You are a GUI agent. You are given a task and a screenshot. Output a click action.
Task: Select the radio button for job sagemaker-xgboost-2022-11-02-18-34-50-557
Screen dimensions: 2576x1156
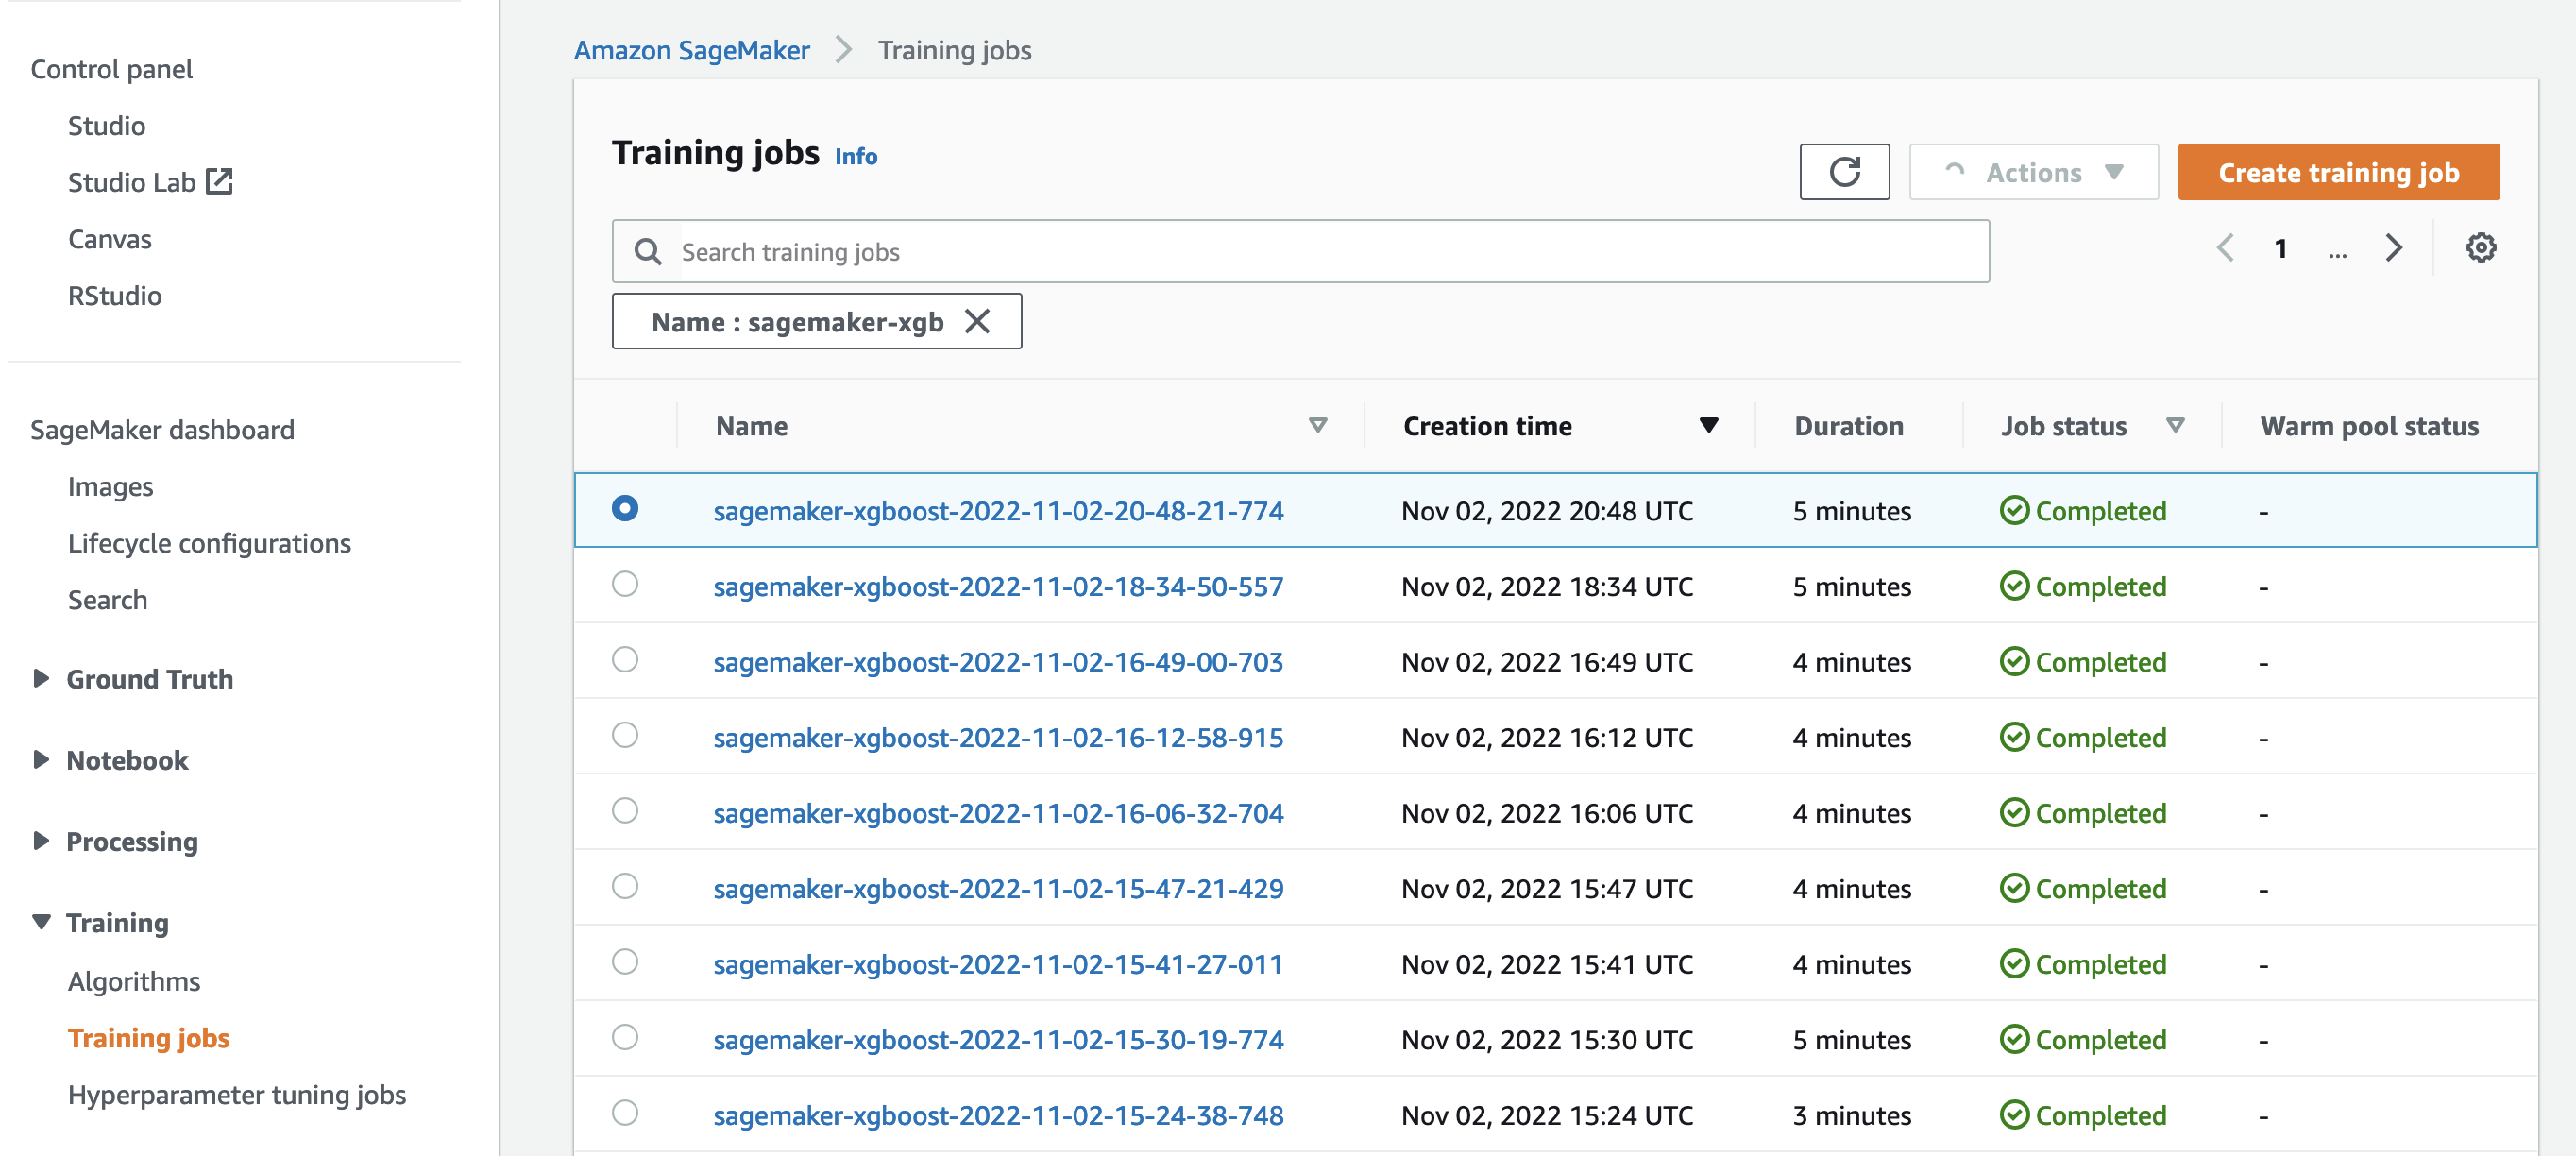point(626,585)
